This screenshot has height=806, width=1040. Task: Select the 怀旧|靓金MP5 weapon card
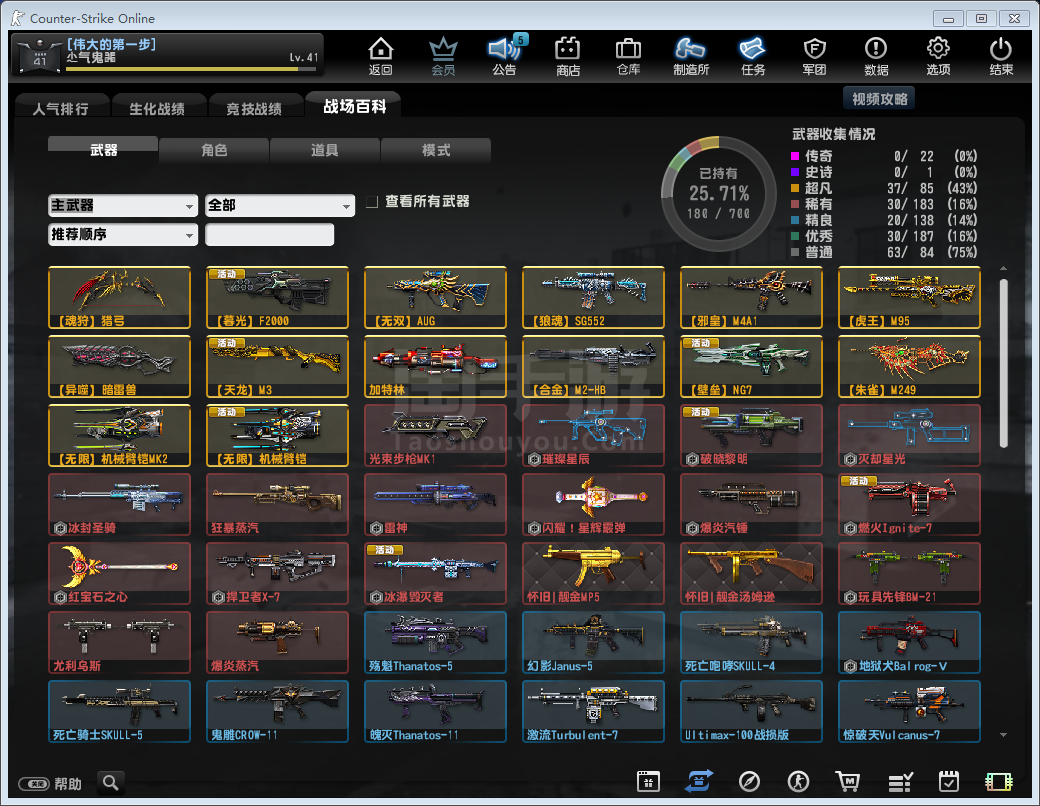tap(593, 573)
